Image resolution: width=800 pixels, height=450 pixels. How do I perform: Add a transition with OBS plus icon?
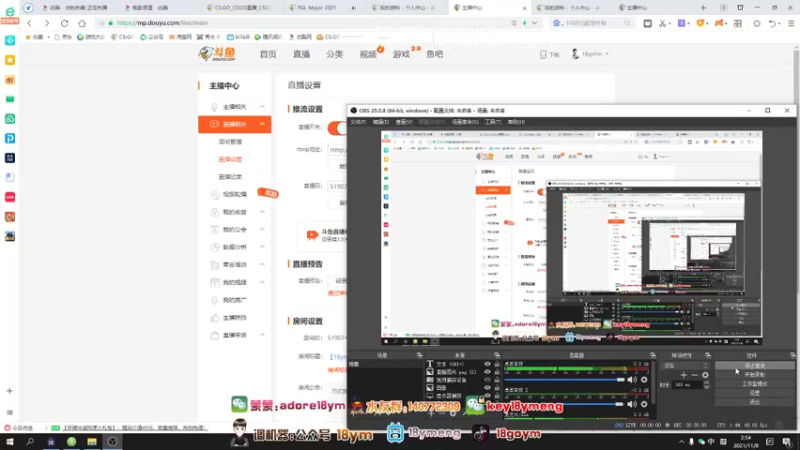click(683, 375)
